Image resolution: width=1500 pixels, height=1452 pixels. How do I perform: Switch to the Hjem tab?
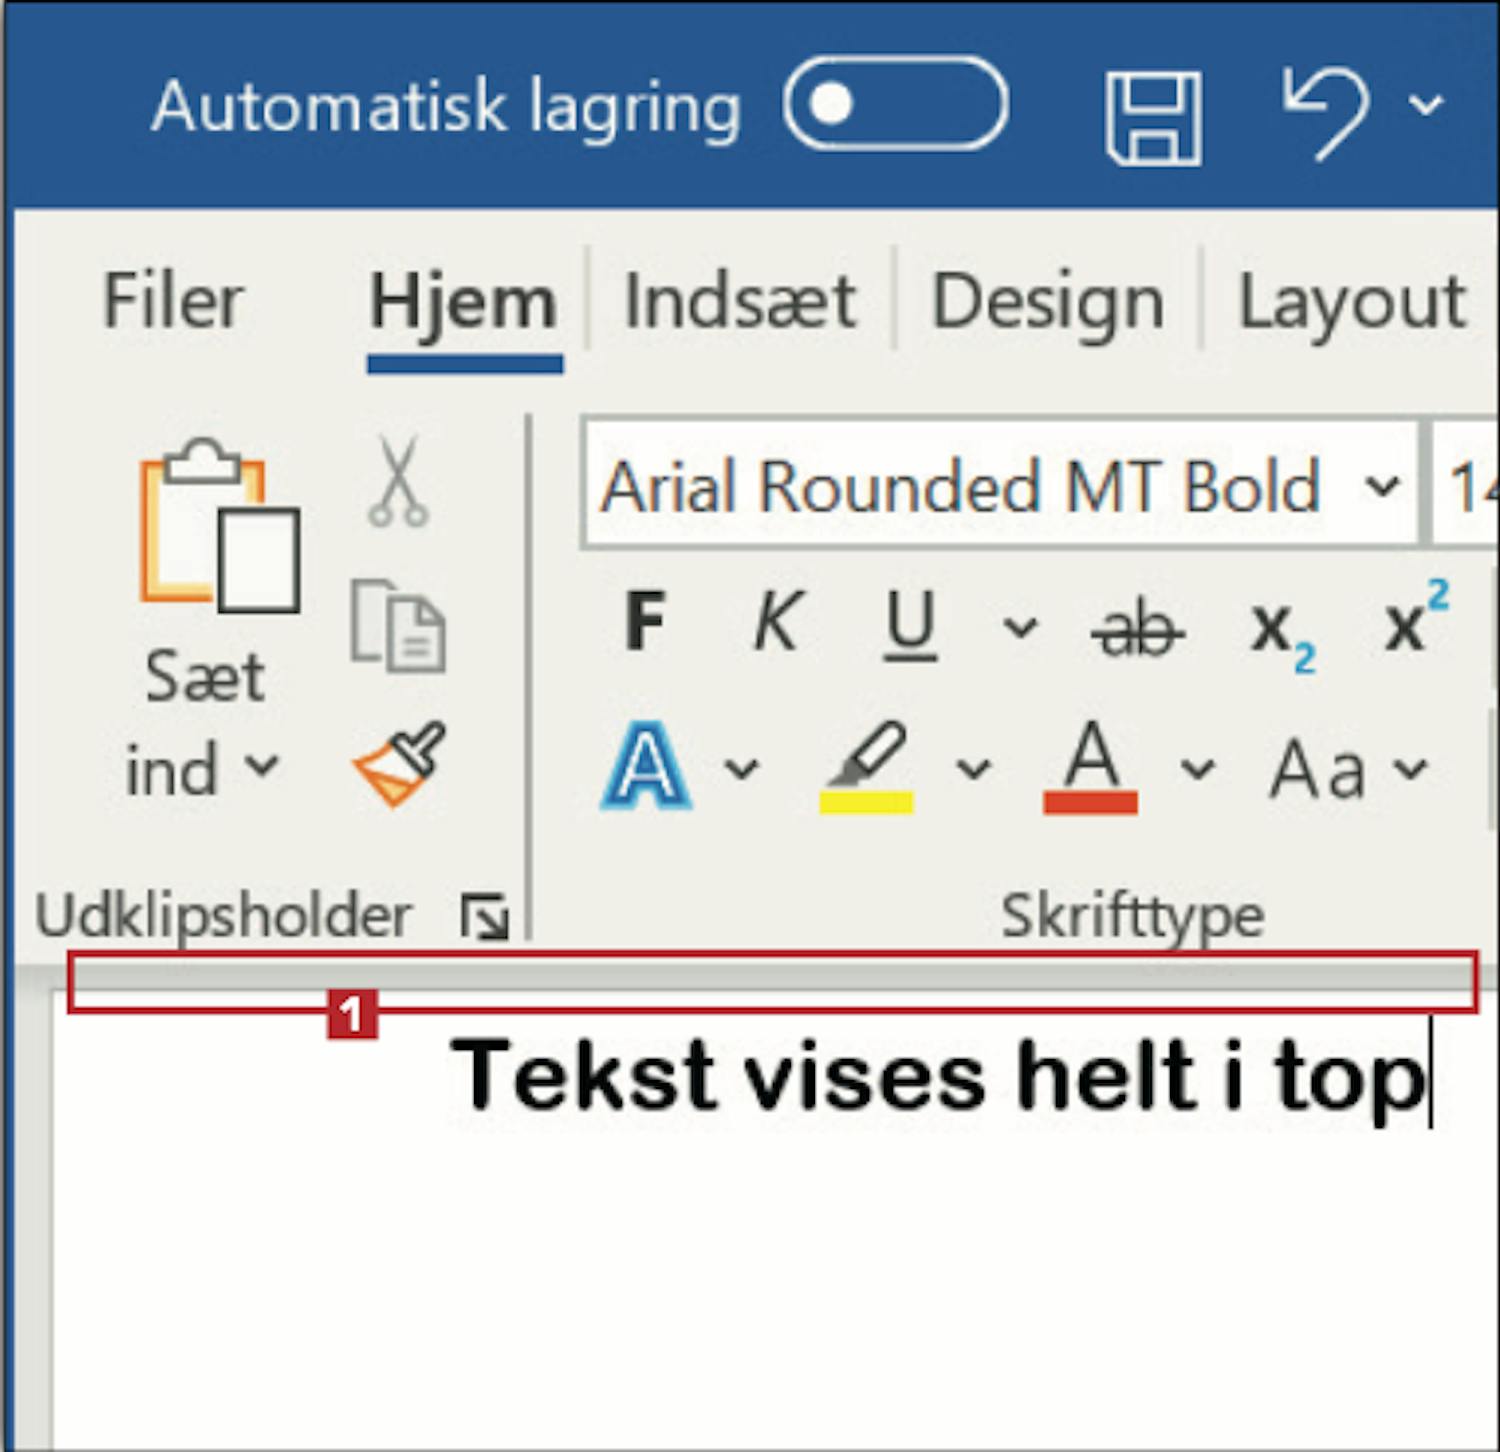[x=463, y=302]
